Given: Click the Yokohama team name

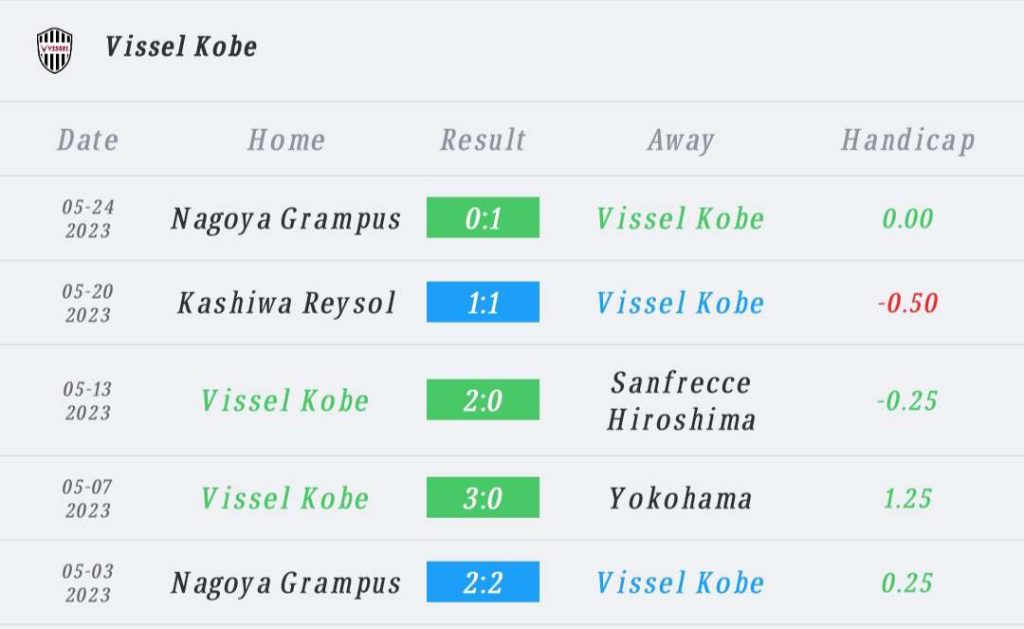Looking at the screenshot, I should (x=680, y=498).
